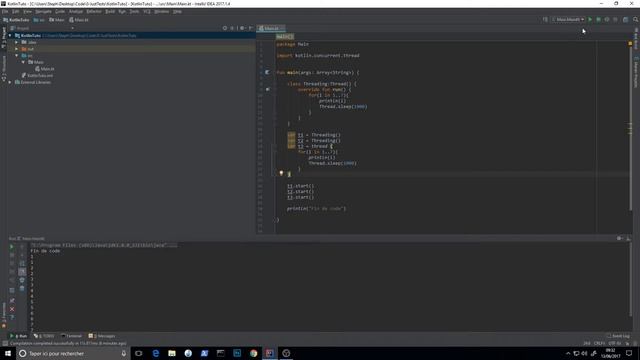This screenshot has height=360, width=640.
Task: Click Collapse All icon in Project panel
Action: coord(232,28)
